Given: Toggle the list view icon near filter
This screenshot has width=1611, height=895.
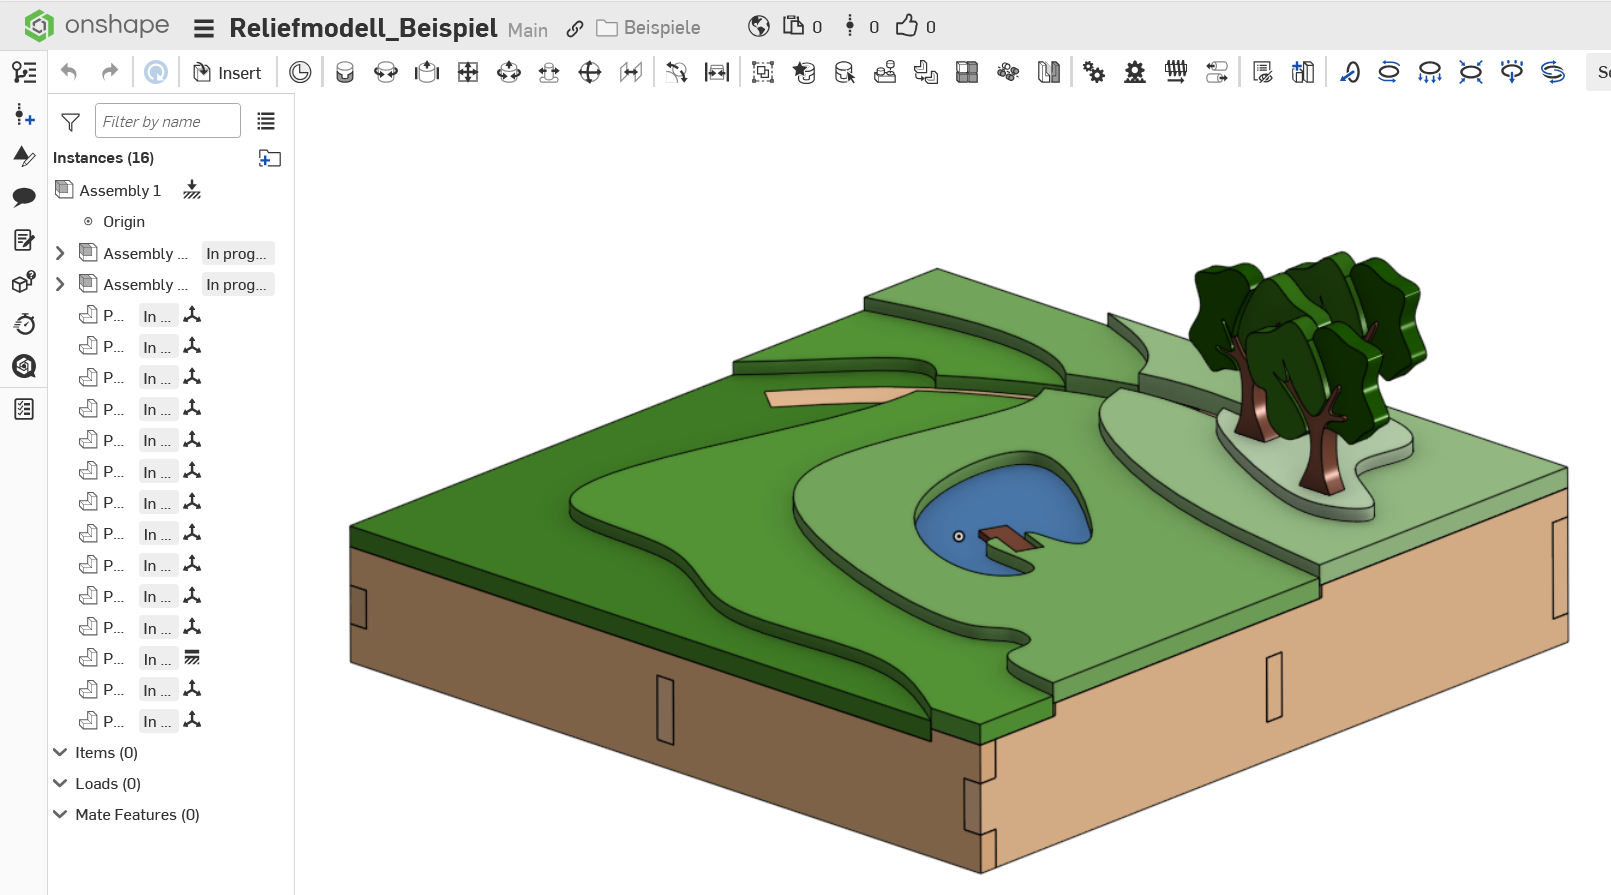Looking at the screenshot, I should pos(265,121).
